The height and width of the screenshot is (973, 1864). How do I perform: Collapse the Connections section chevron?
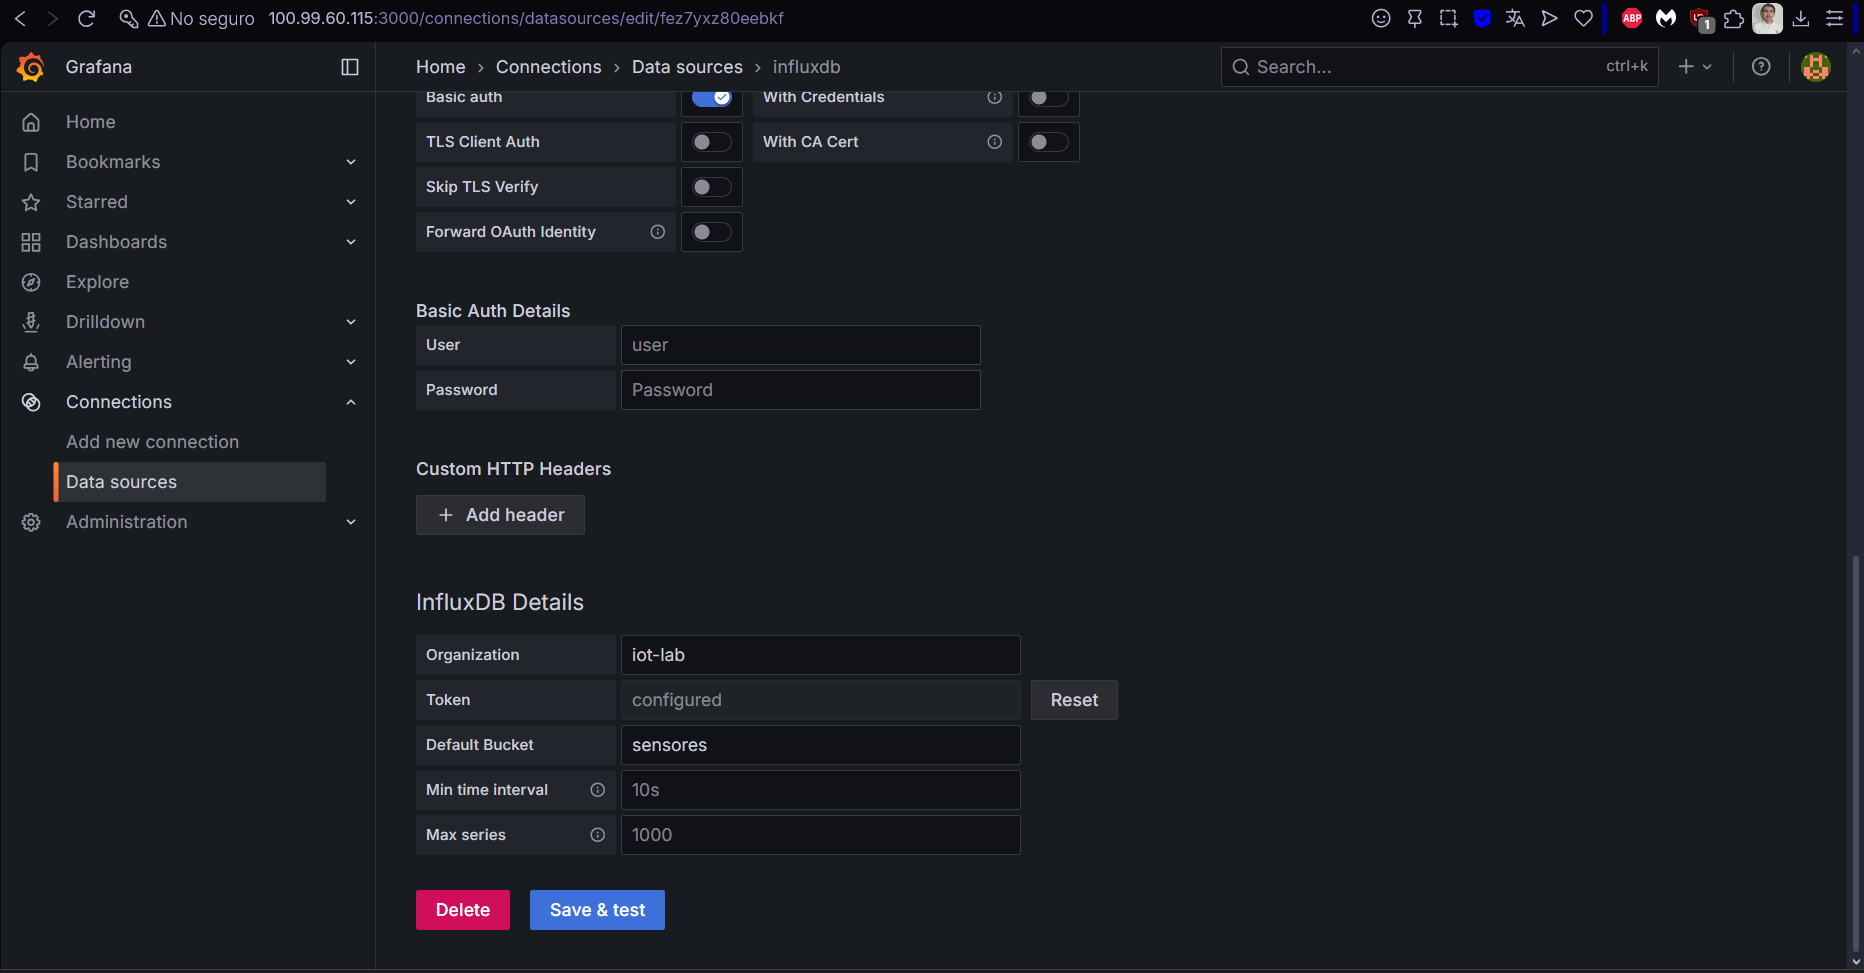[x=351, y=402]
